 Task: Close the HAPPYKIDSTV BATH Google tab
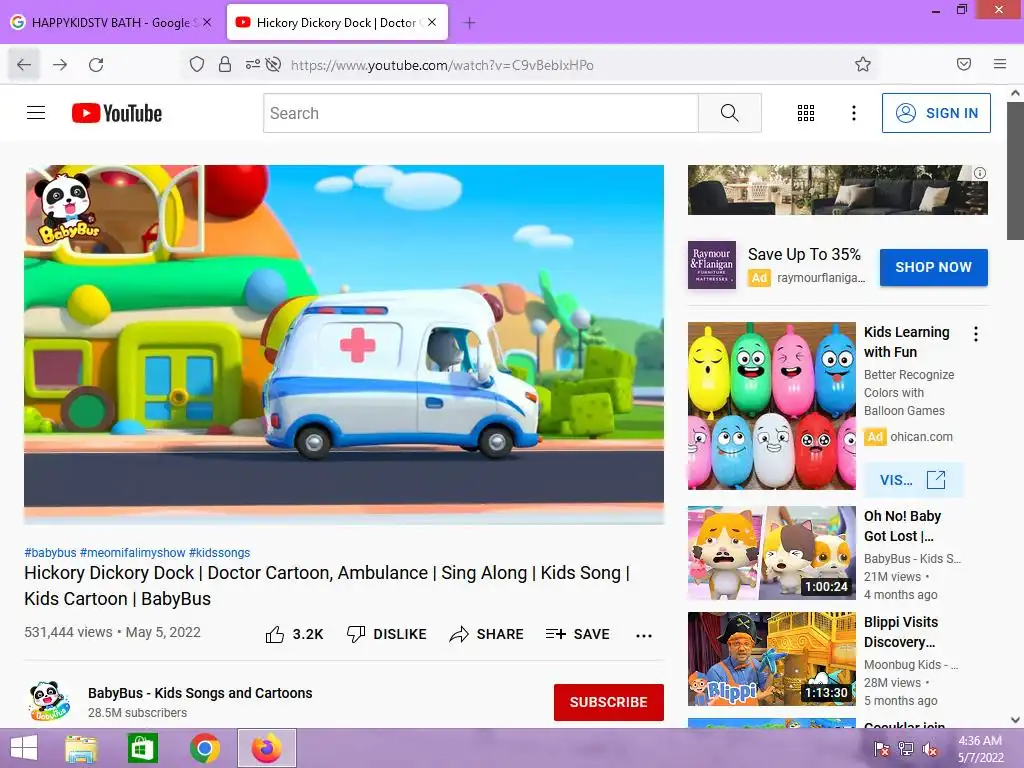207,22
